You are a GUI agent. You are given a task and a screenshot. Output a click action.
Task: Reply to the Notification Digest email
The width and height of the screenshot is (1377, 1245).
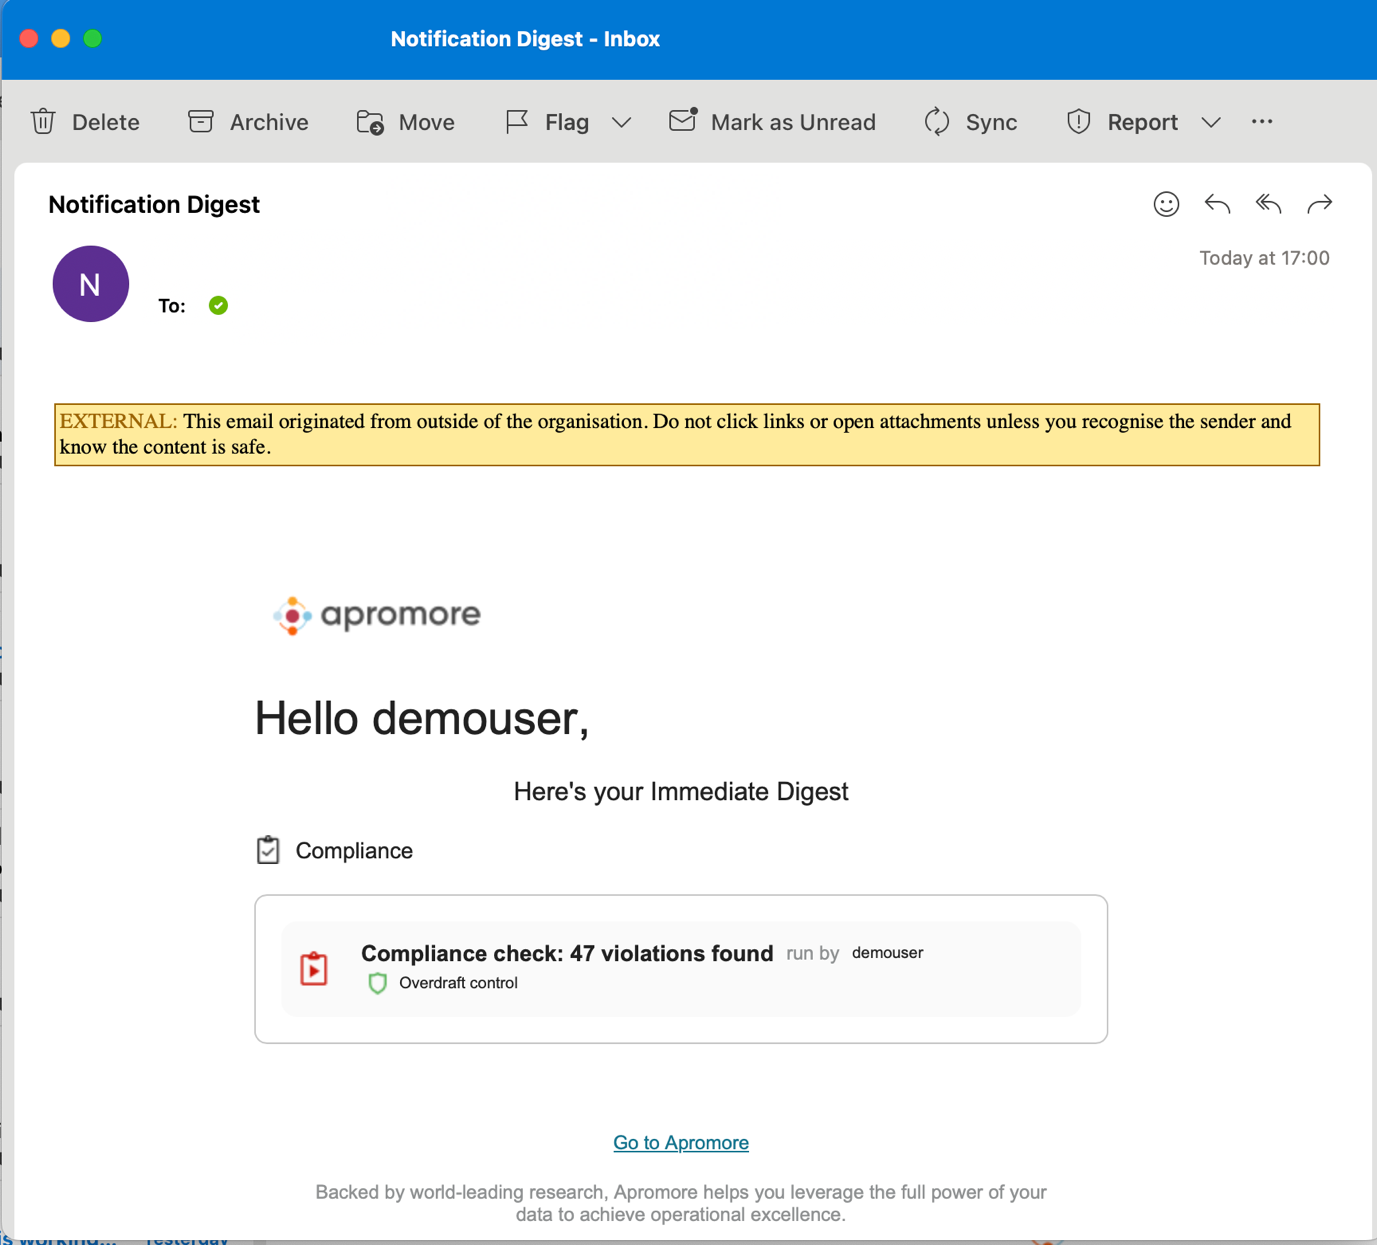(x=1217, y=204)
